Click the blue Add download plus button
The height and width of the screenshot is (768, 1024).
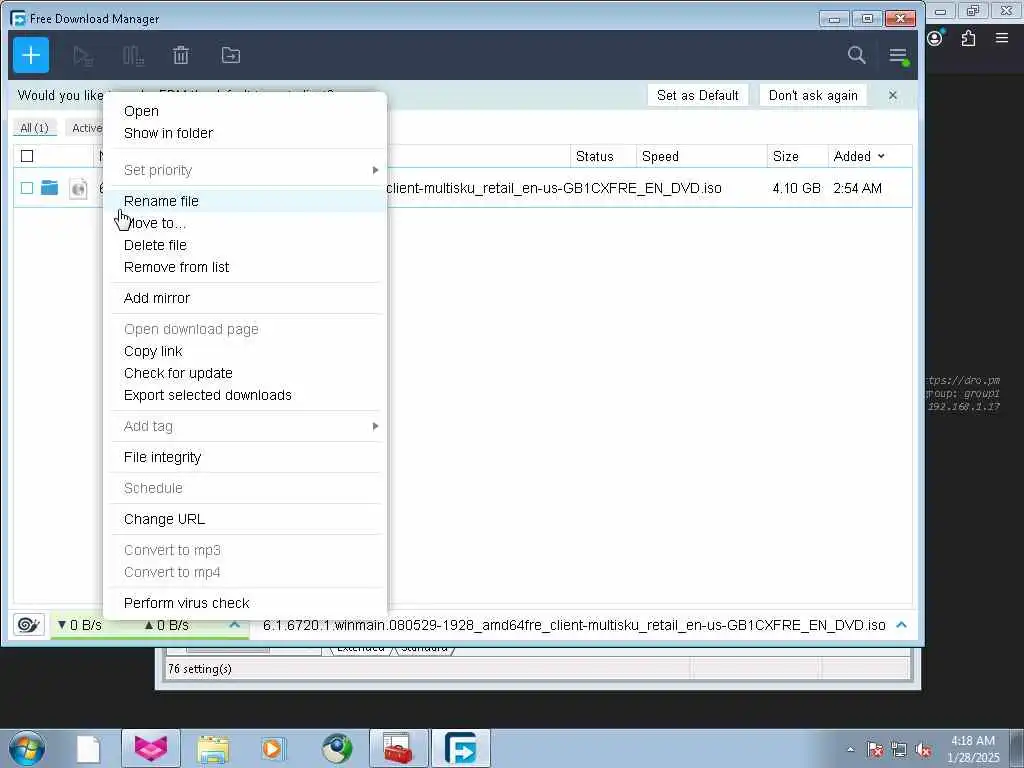point(31,56)
